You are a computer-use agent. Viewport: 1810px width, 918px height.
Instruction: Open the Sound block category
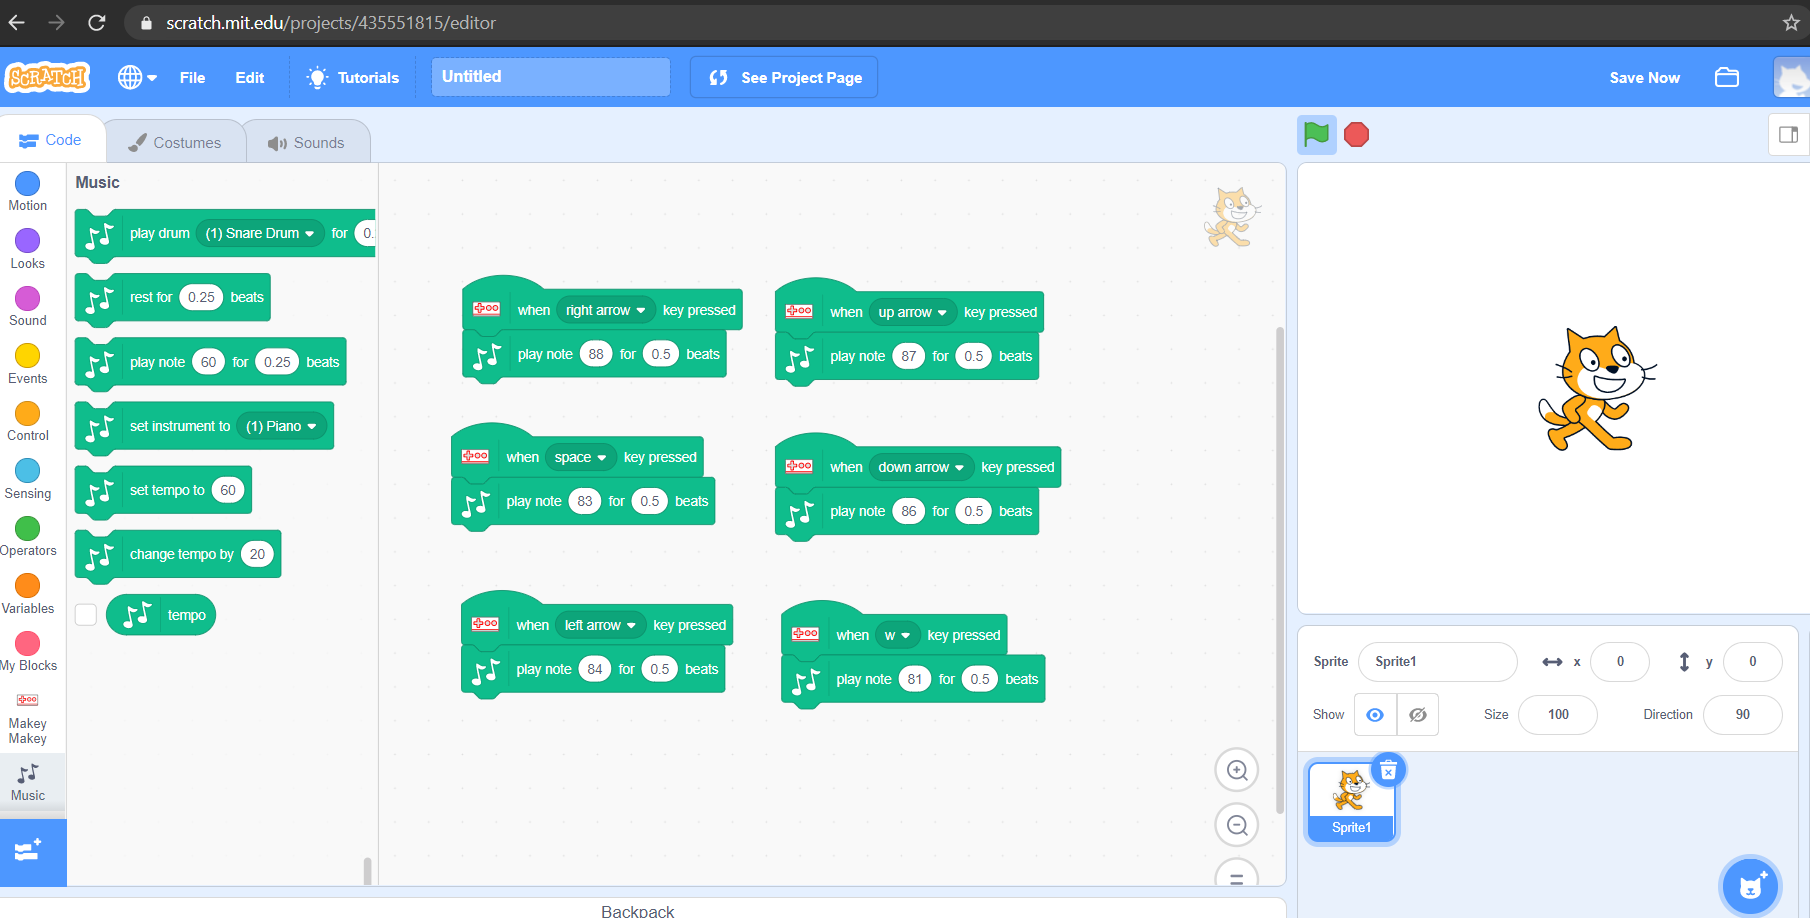pos(28,306)
